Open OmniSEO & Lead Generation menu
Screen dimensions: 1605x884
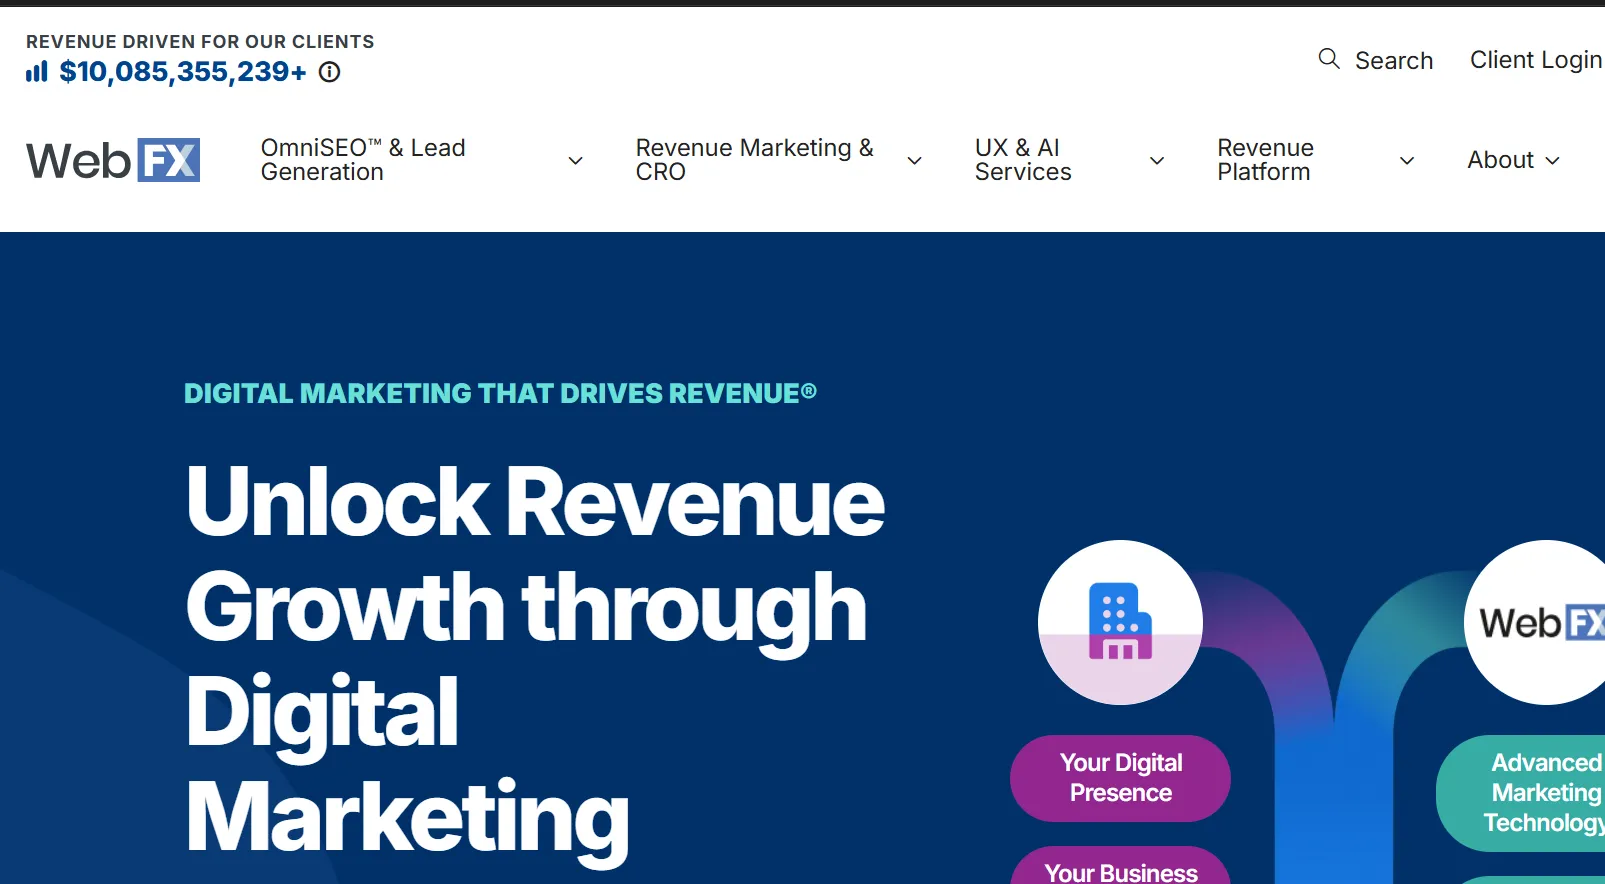pyautogui.click(x=363, y=160)
